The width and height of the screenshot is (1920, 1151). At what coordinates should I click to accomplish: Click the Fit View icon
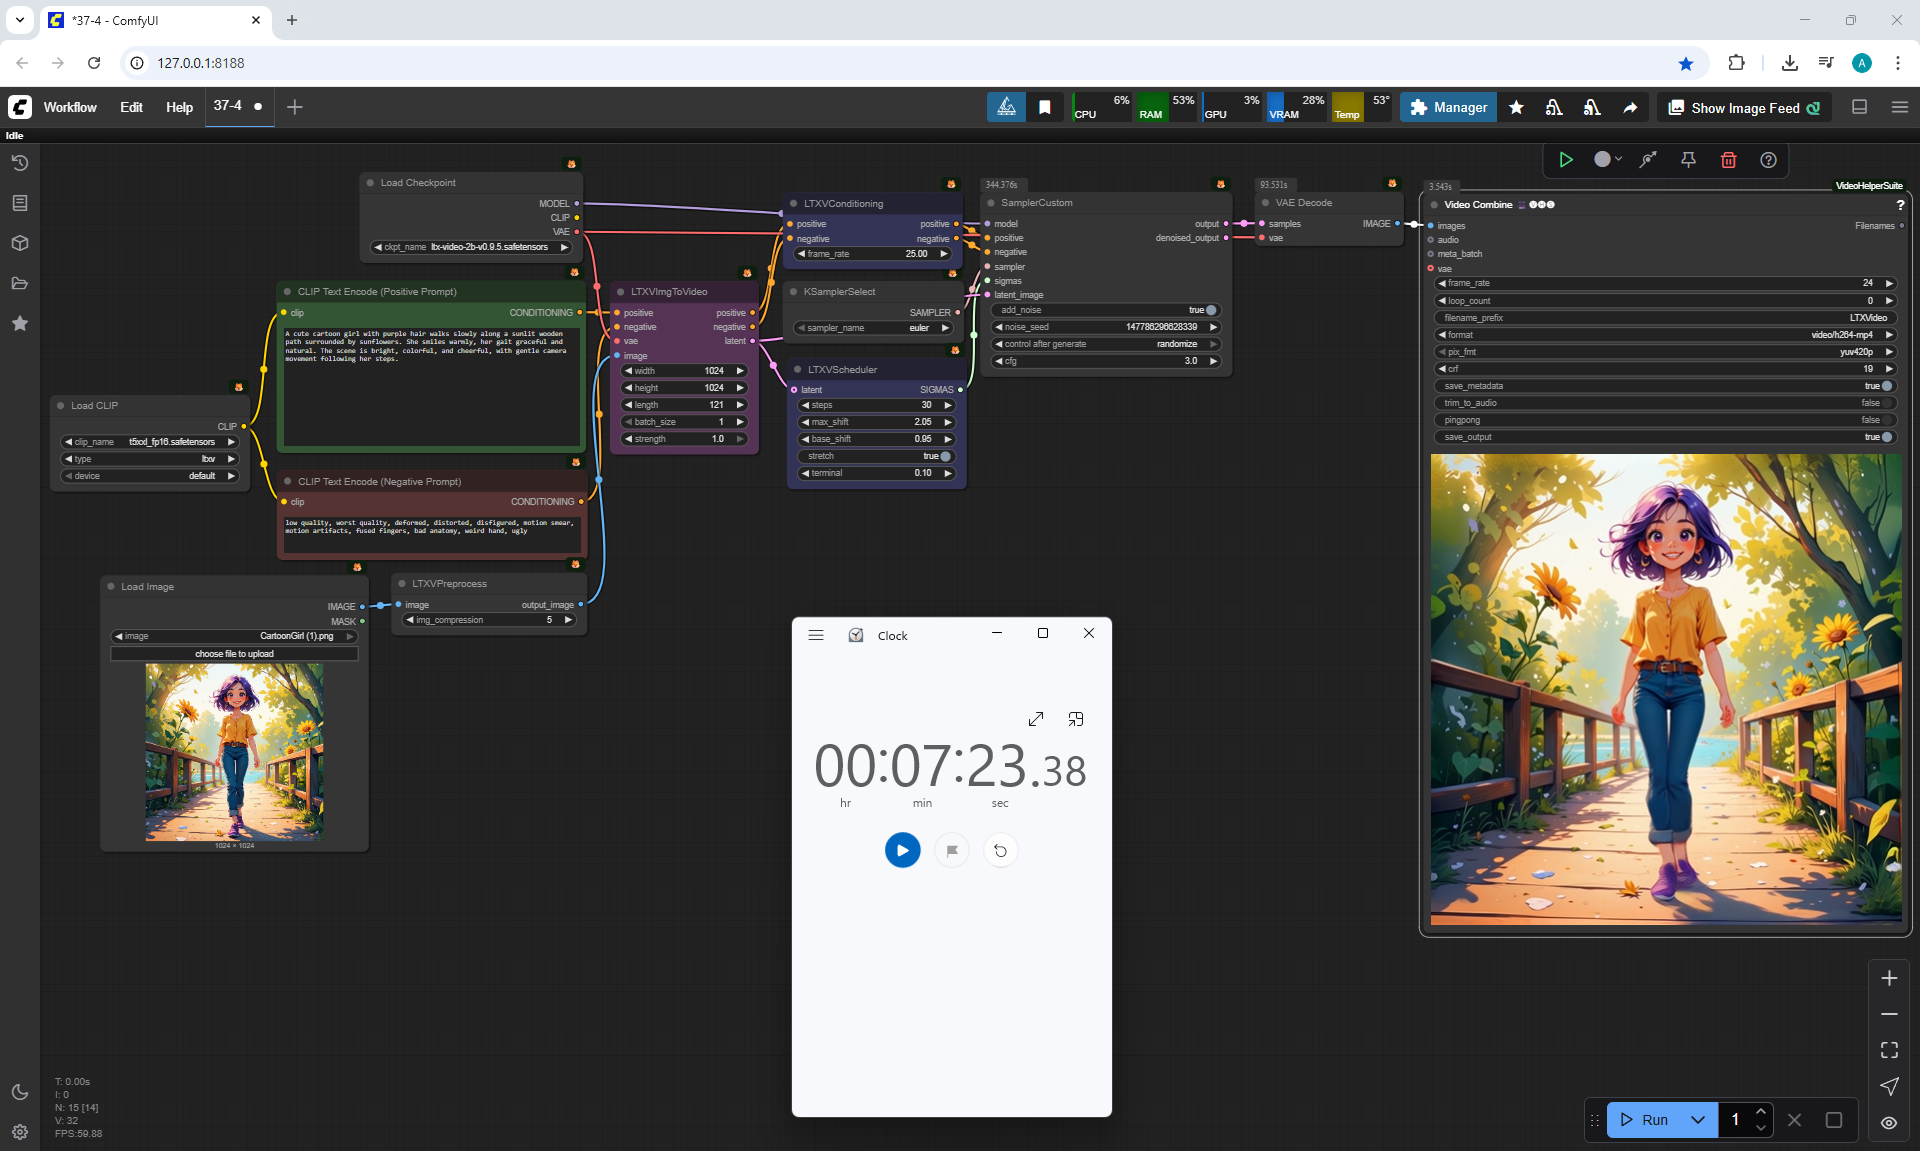1889,1050
